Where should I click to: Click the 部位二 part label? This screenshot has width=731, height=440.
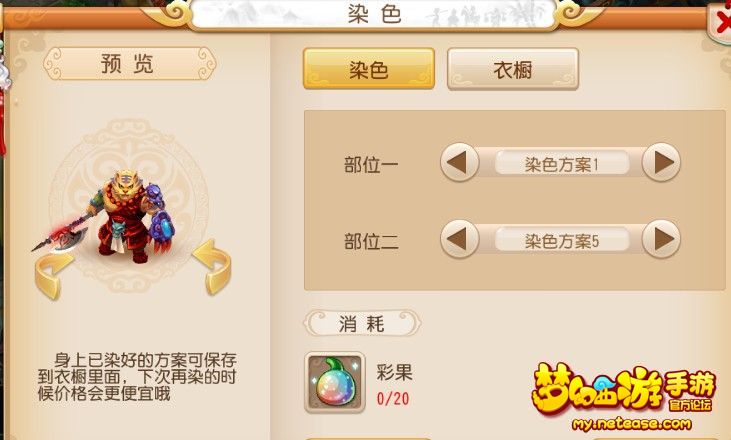(x=371, y=241)
